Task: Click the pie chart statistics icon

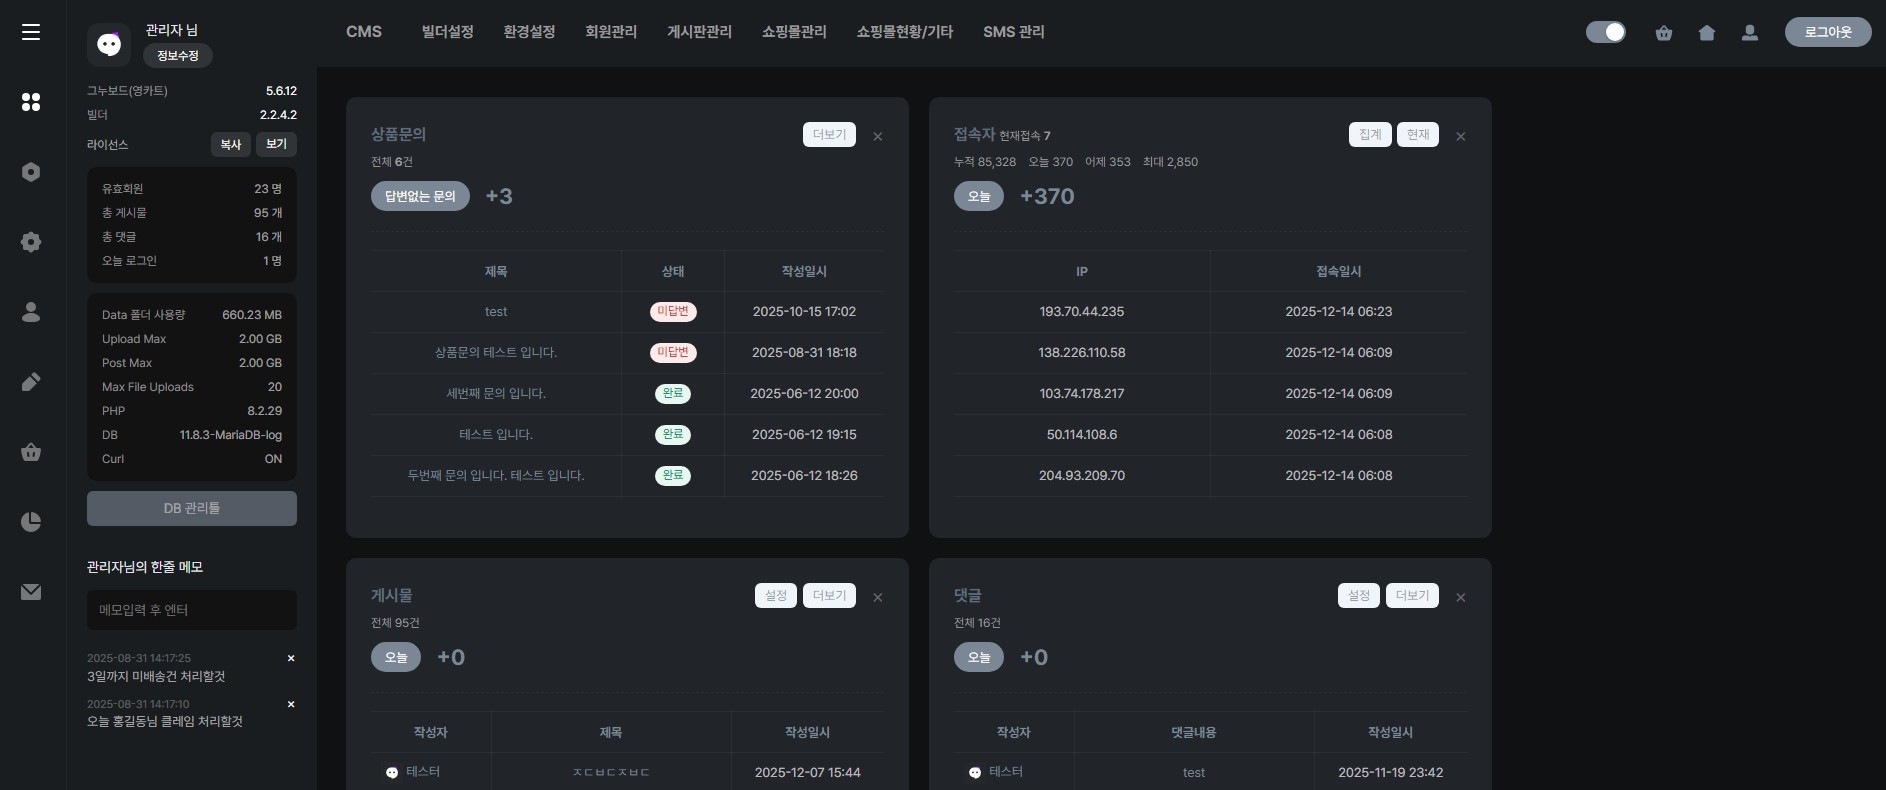Action: 31,522
